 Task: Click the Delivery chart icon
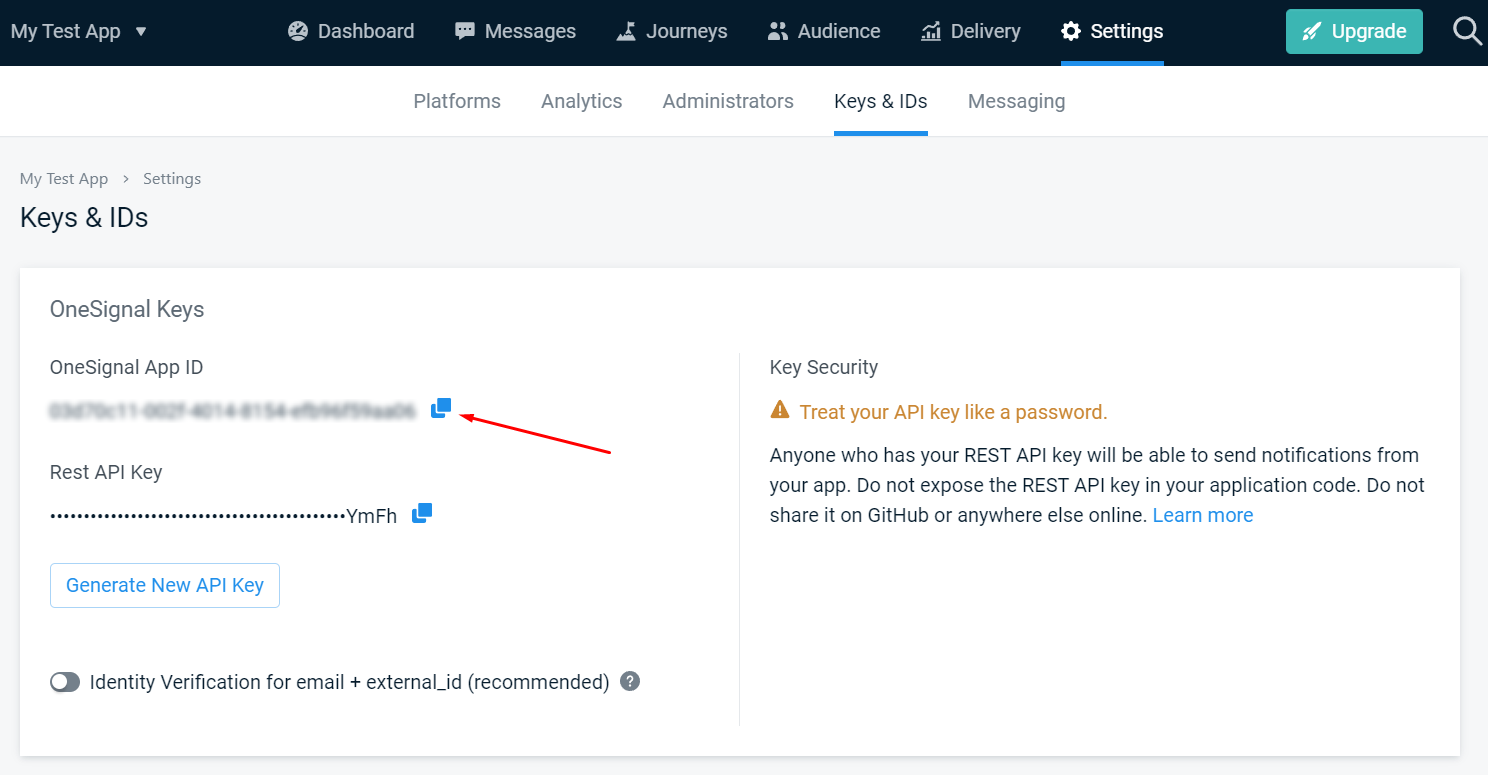(x=931, y=31)
